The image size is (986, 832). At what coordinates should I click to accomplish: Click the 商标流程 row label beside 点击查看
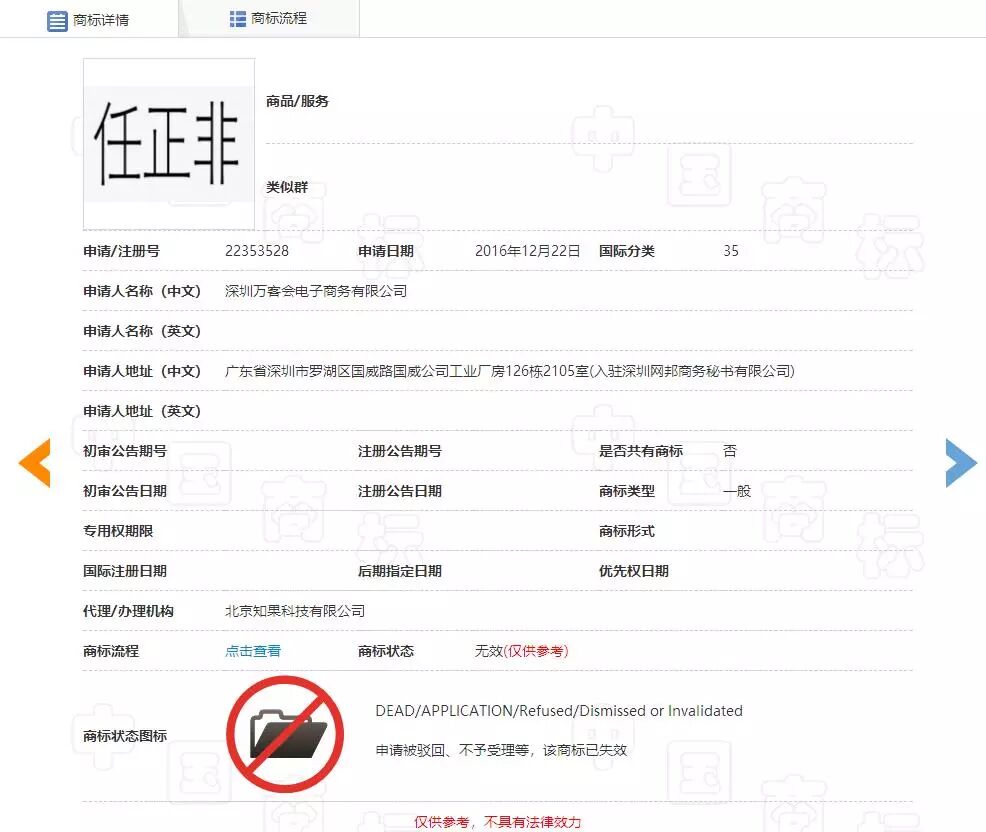(x=111, y=651)
